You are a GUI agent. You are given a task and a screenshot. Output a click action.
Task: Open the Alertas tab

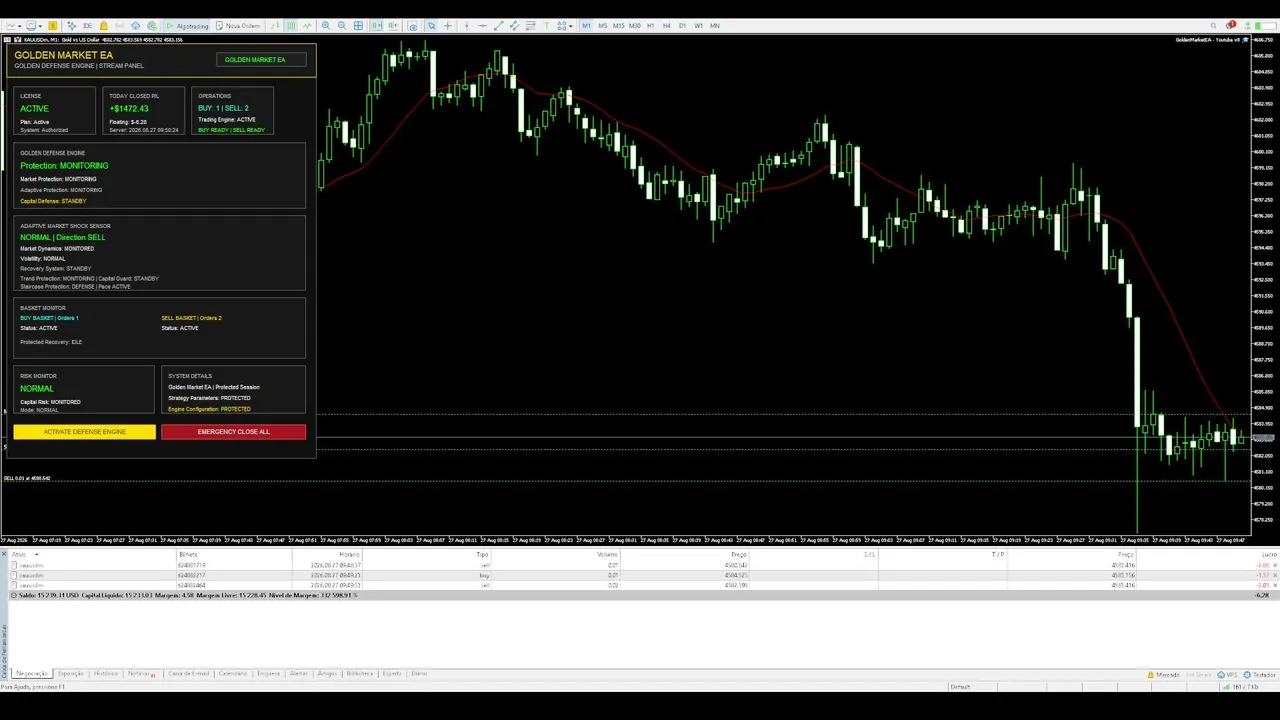[x=297, y=673]
